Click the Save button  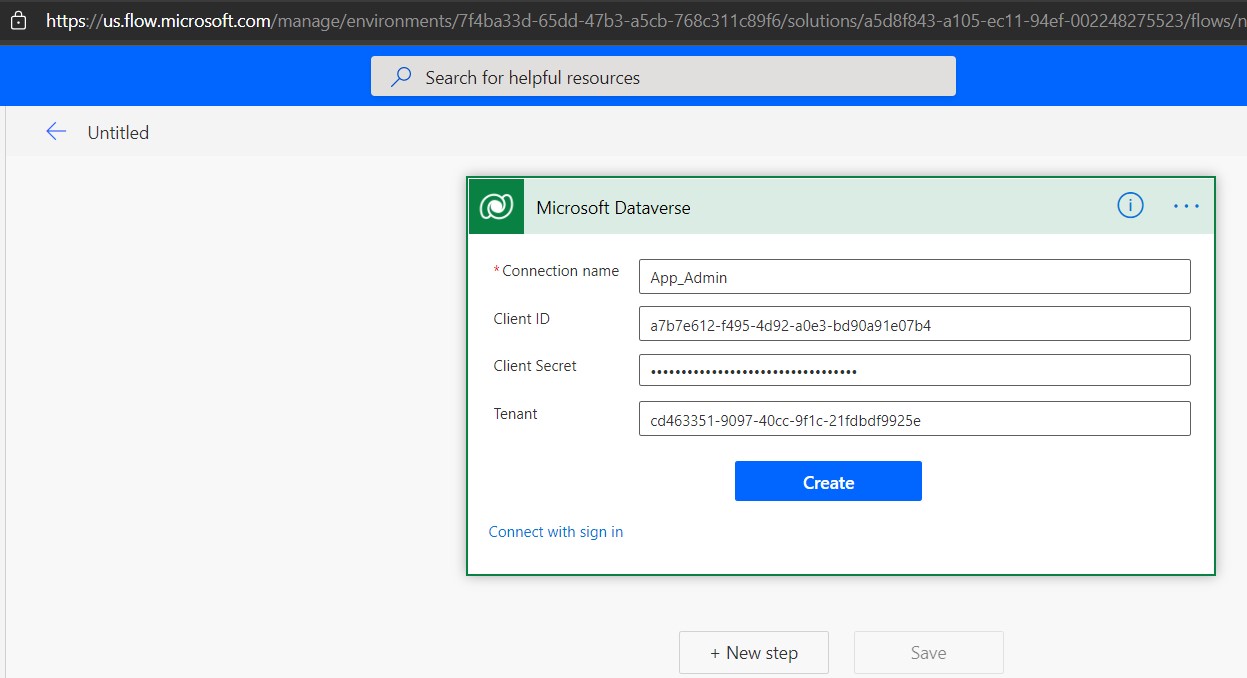tap(929, 653)
